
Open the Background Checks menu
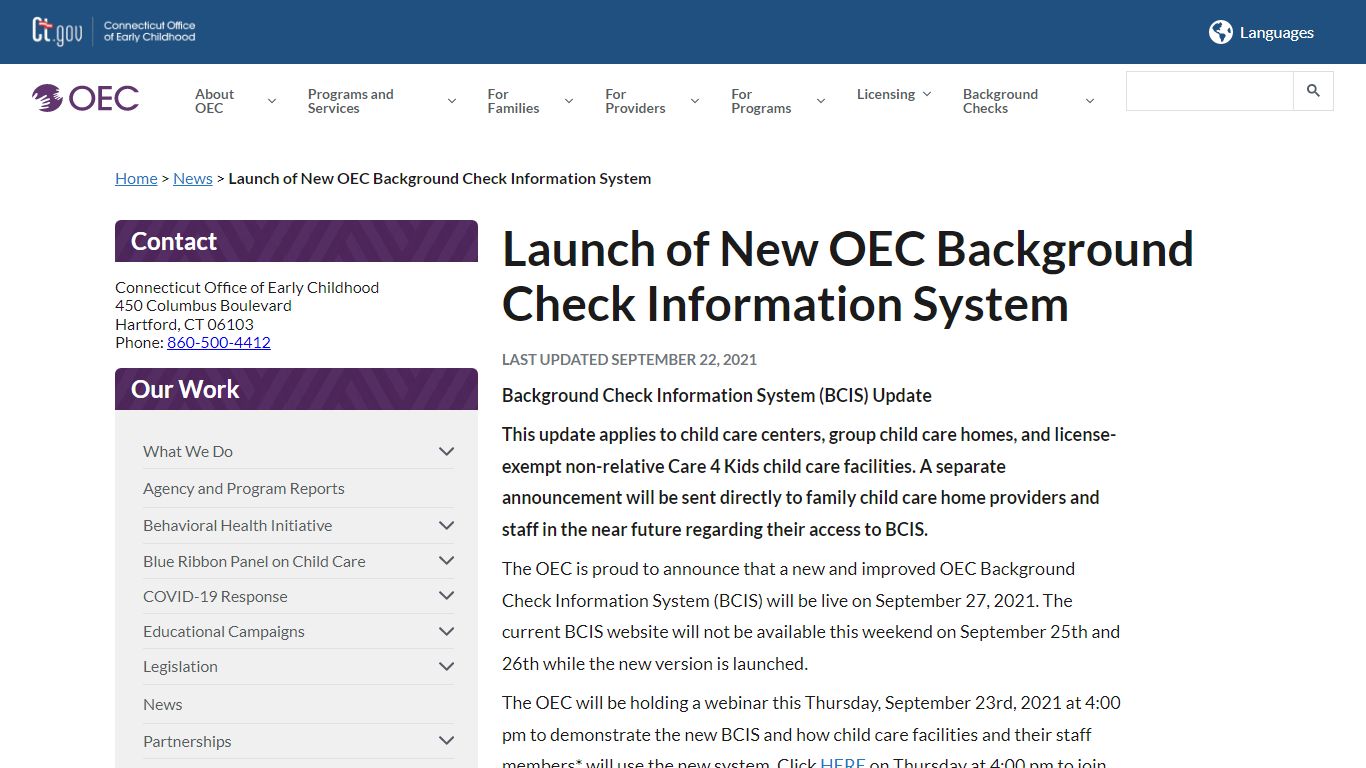point(1000,101)
